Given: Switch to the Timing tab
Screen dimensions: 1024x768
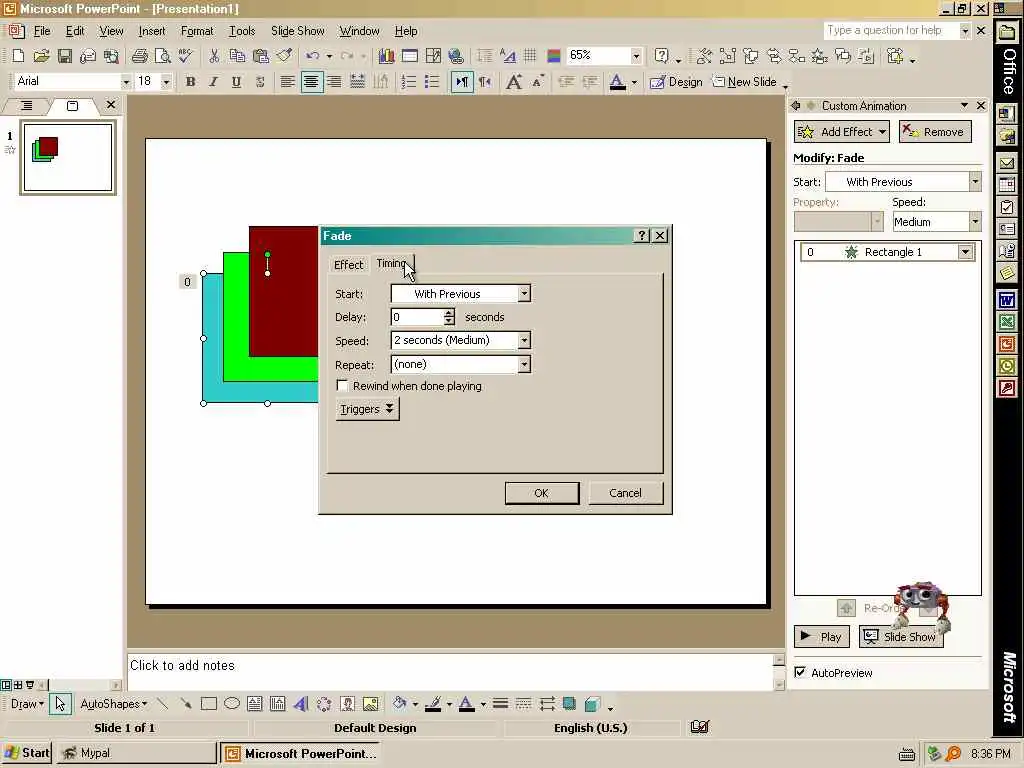Looking at the screenshot, I should (x=392, y=263).
